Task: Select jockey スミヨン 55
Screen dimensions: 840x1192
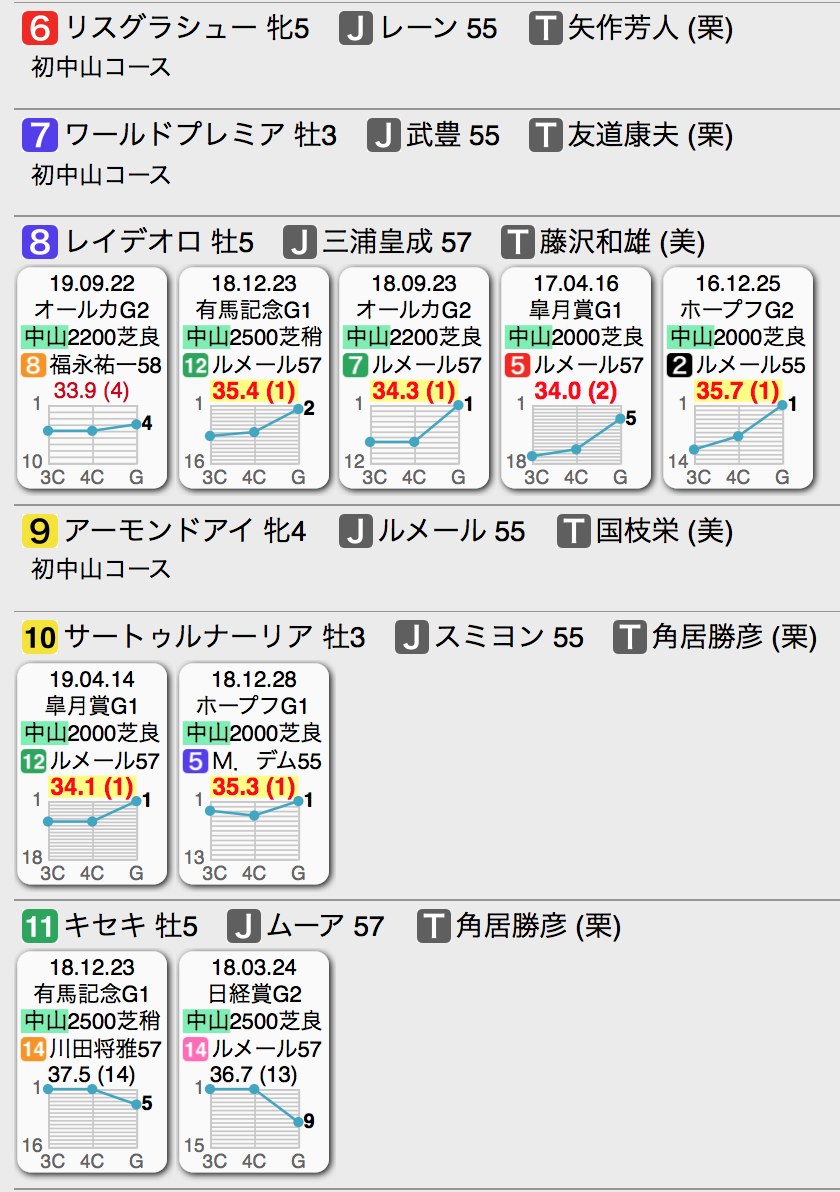Action: click(509, 637)
